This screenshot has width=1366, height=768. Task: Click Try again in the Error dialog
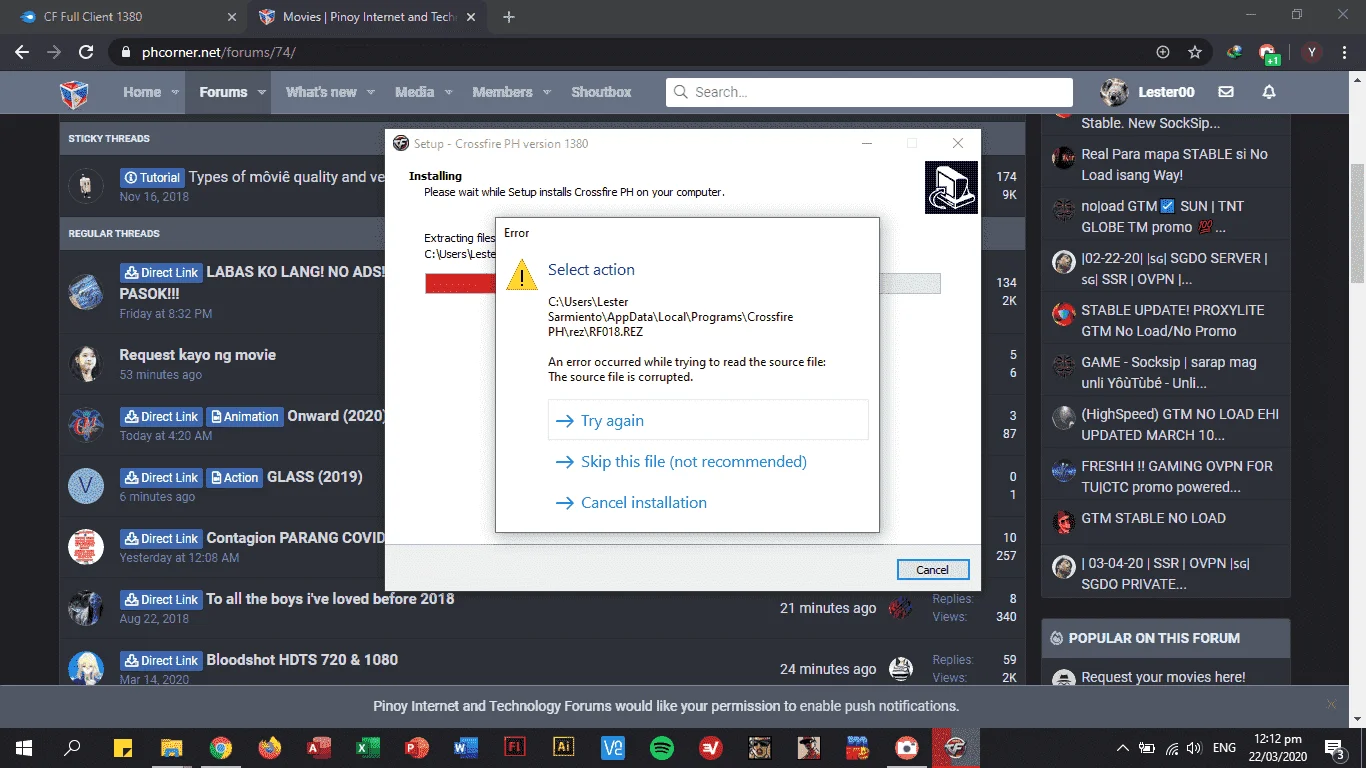click(x=708, y=420)
